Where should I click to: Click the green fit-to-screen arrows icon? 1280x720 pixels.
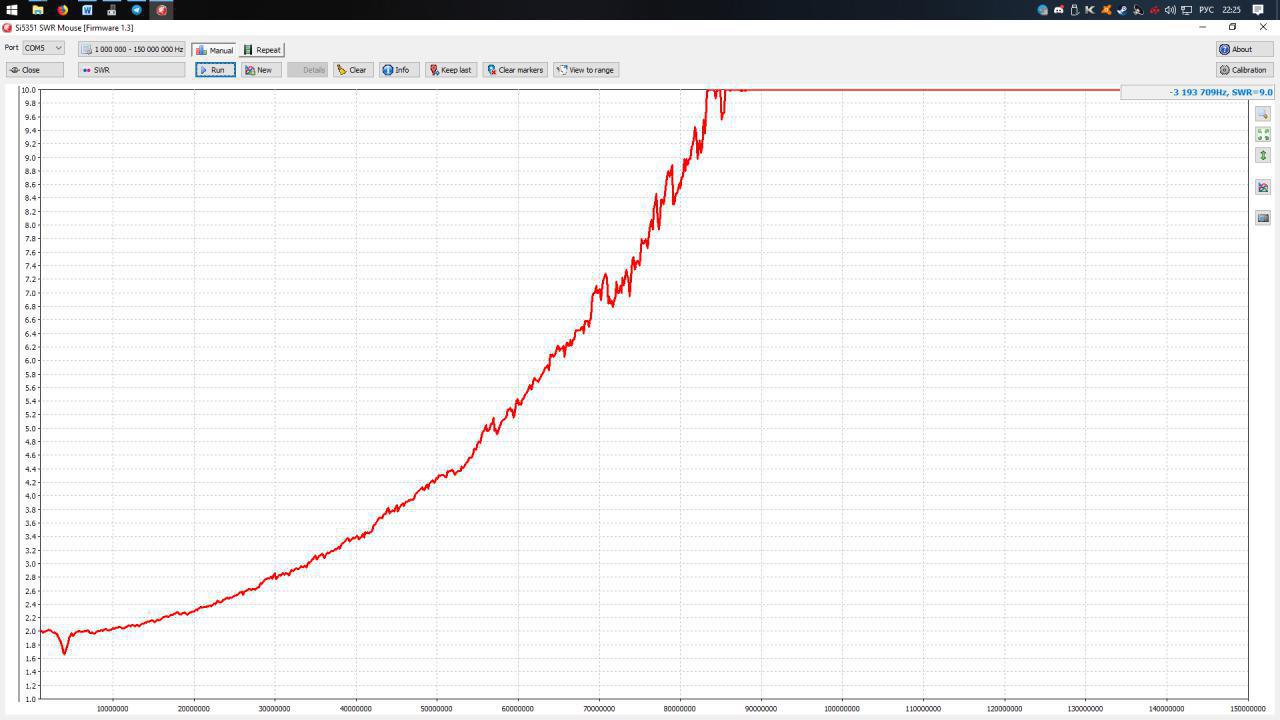coord(1263,134)
